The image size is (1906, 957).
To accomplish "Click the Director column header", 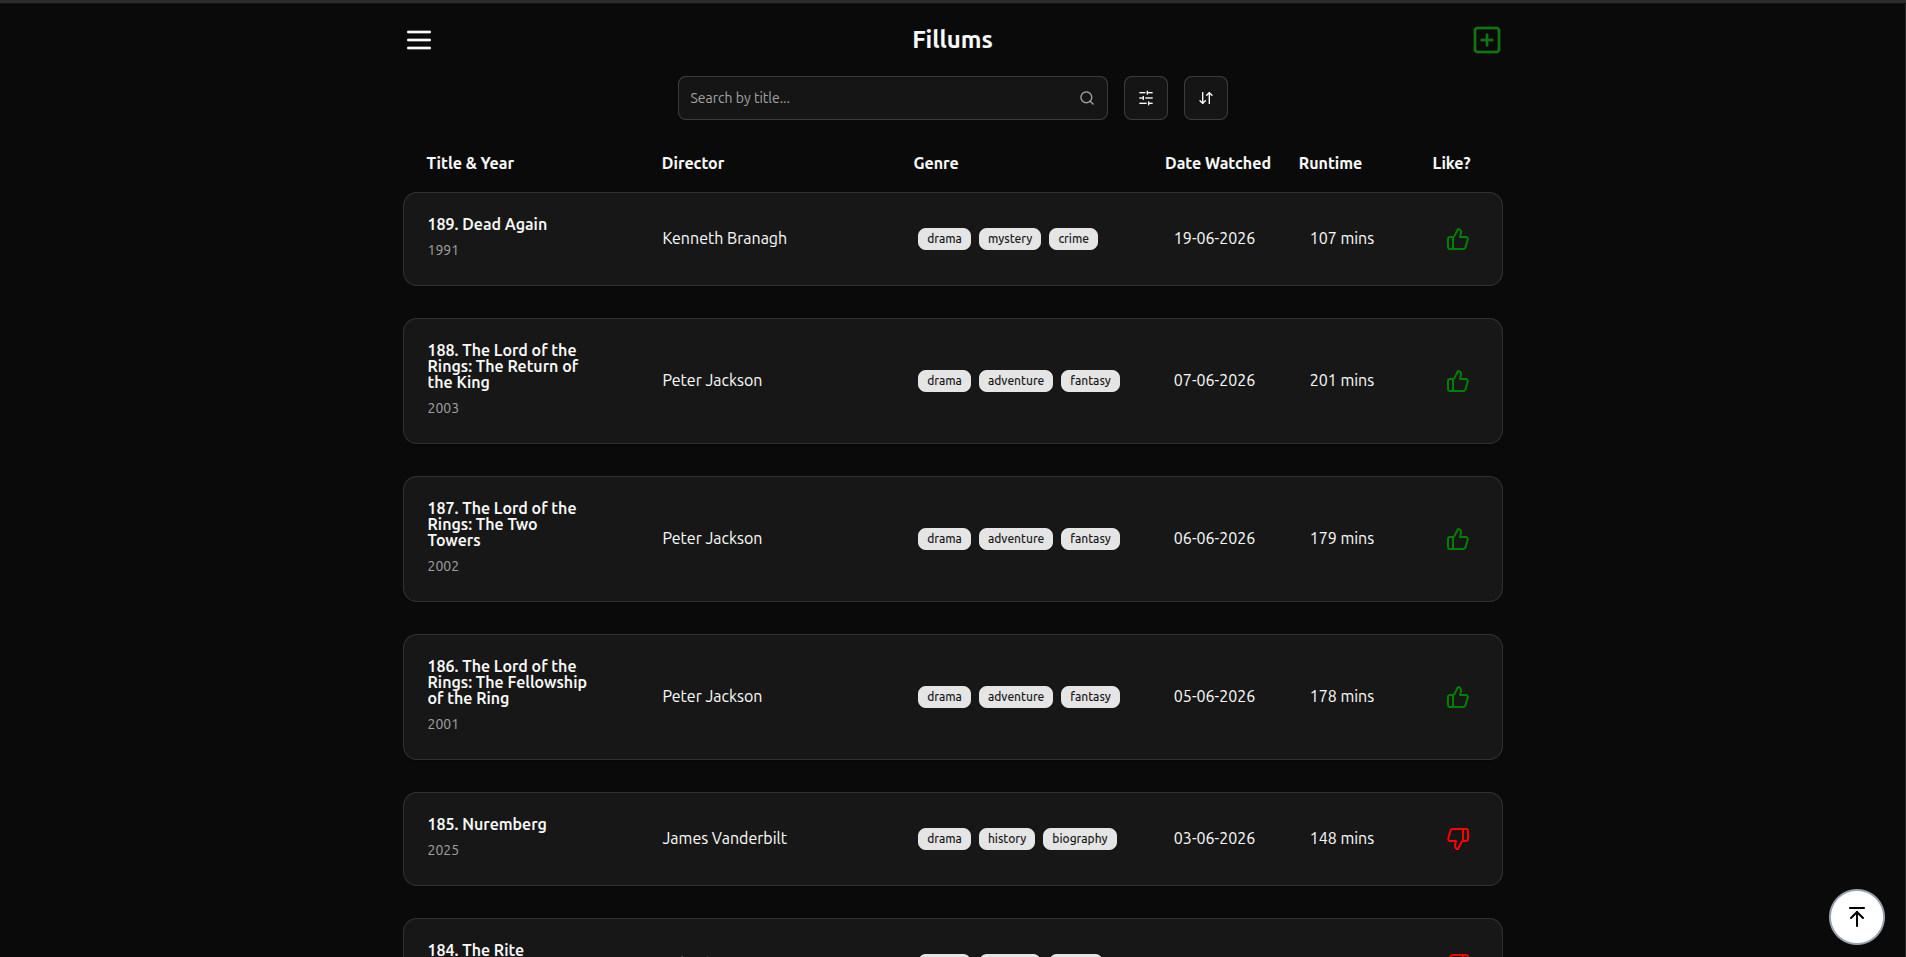I will [x=693, y=163].
